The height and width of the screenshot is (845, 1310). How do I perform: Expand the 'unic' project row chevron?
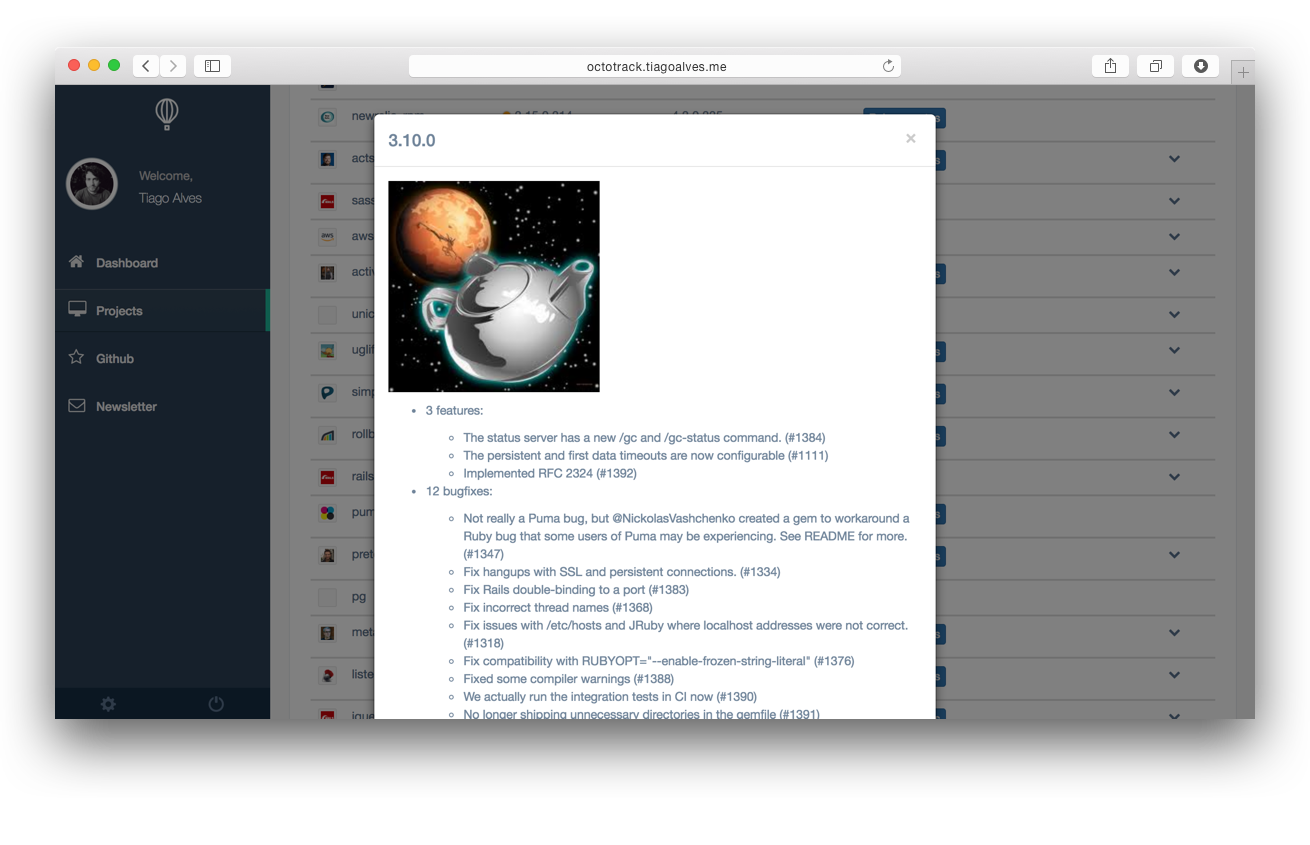[x=1174, y=314]
